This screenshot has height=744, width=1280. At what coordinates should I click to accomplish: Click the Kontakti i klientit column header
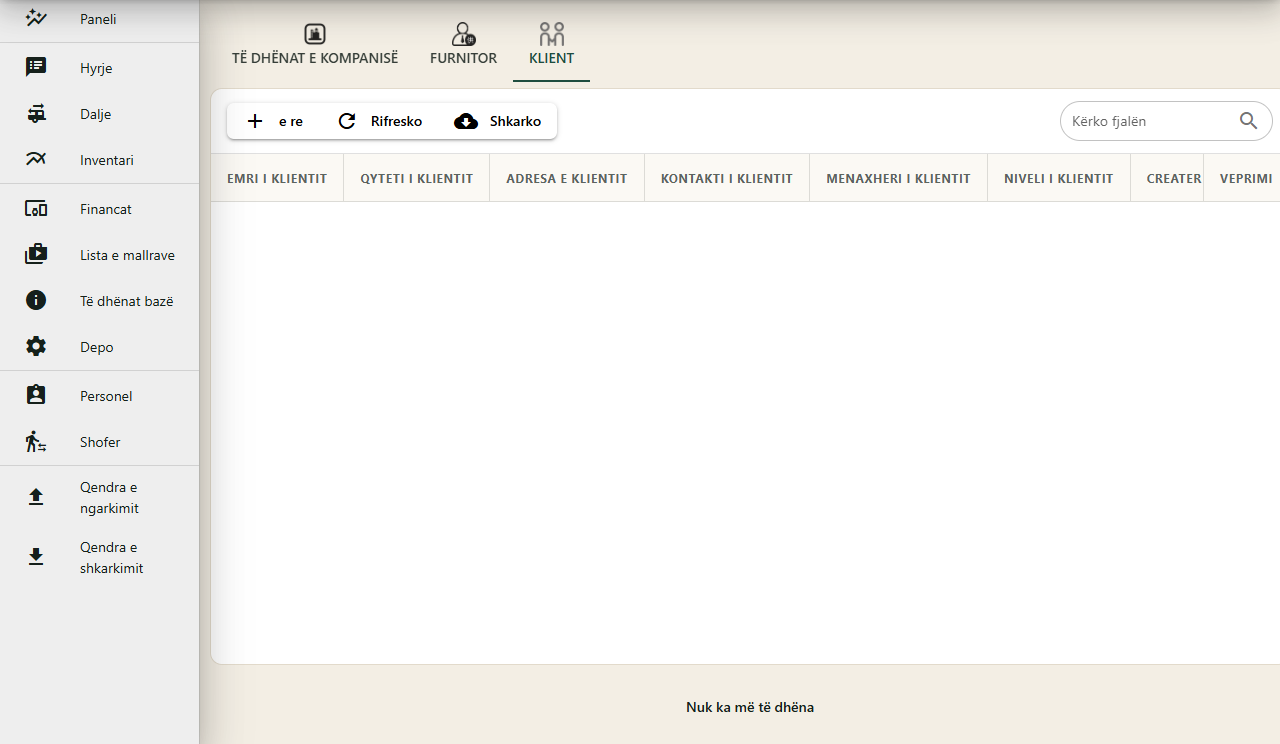[727, 178]
